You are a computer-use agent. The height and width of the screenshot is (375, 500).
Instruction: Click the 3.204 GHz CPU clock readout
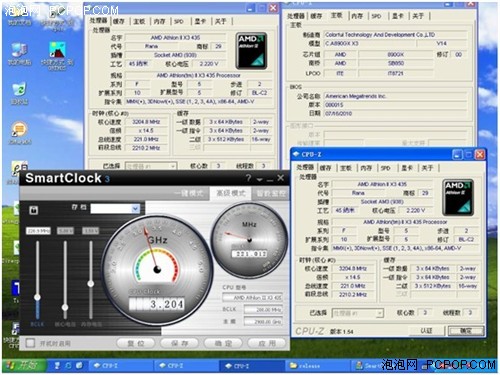pos(157,304)
